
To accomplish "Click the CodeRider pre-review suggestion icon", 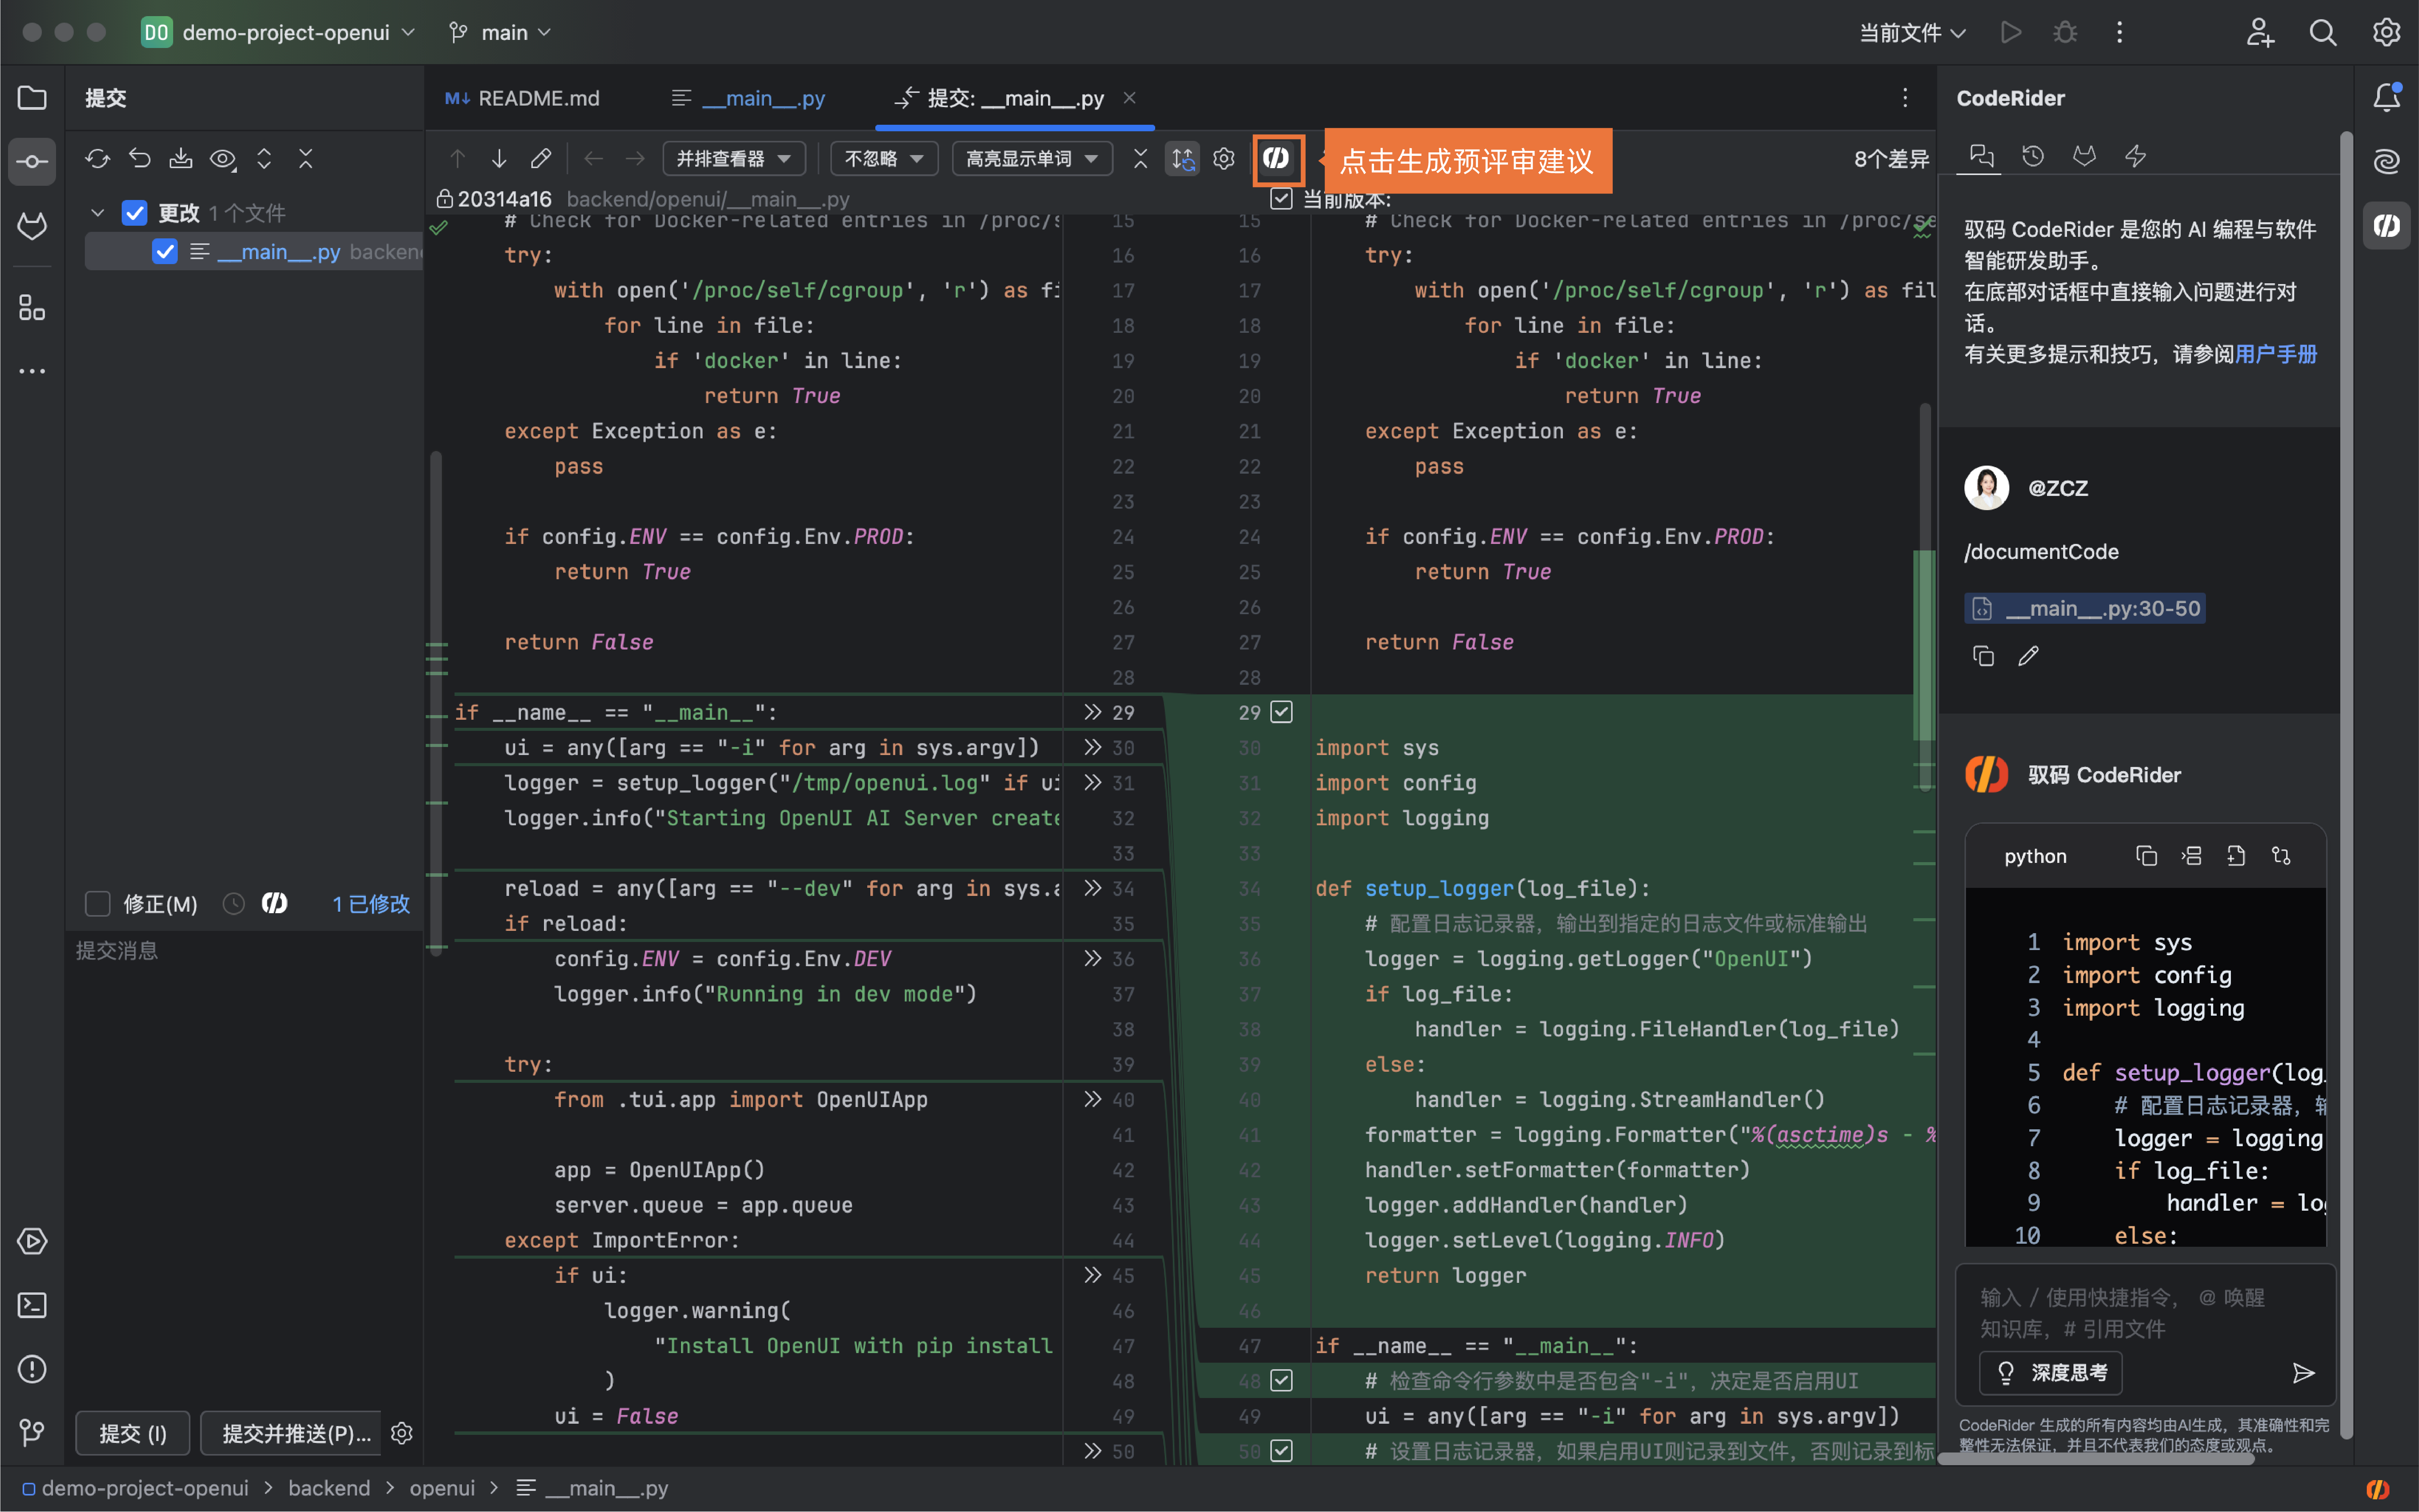I will [x=1276, y=159].
